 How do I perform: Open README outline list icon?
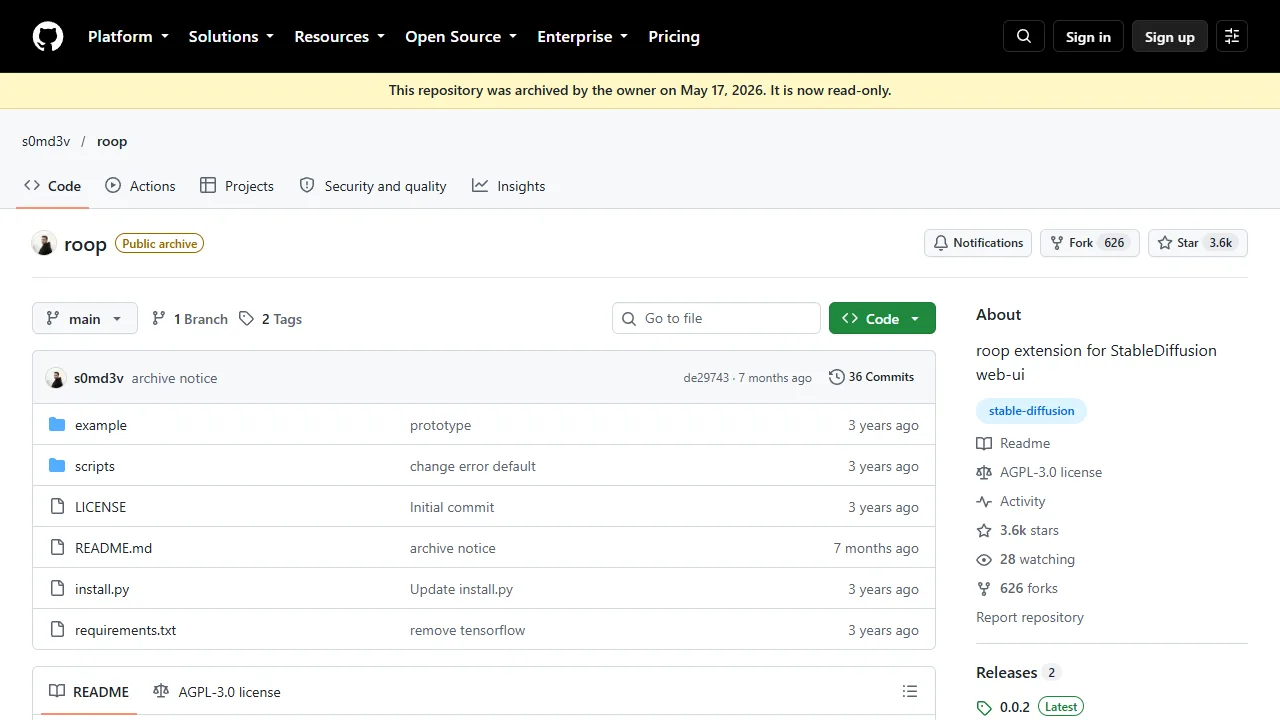(910, 691)
